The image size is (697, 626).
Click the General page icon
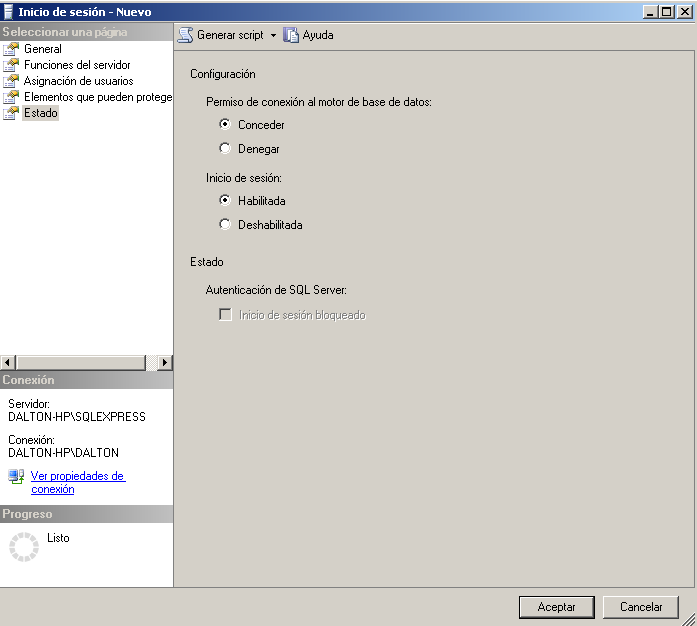click(11, 49)
